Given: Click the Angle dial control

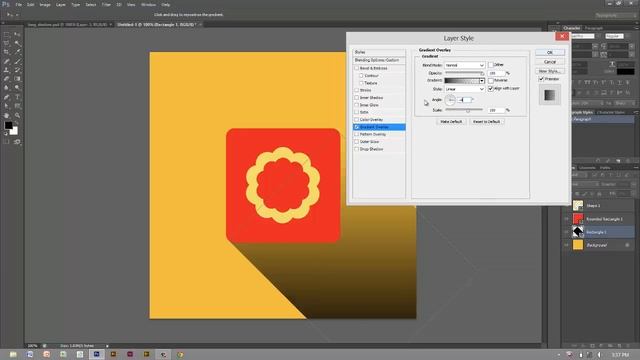Looking at the screenshot, I should (x=450, y=100).
